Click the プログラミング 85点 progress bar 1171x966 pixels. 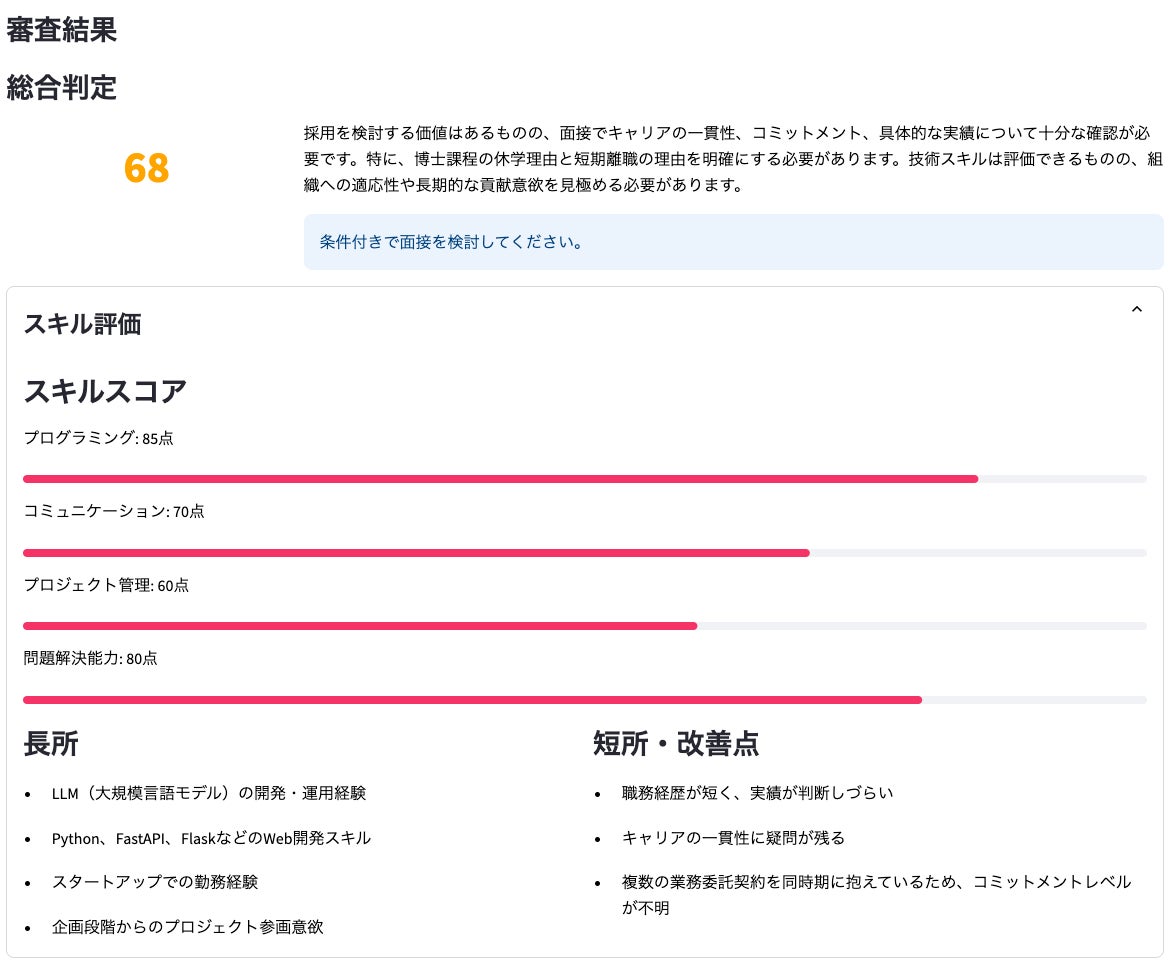pyautogui.click(x=584, y=479)
